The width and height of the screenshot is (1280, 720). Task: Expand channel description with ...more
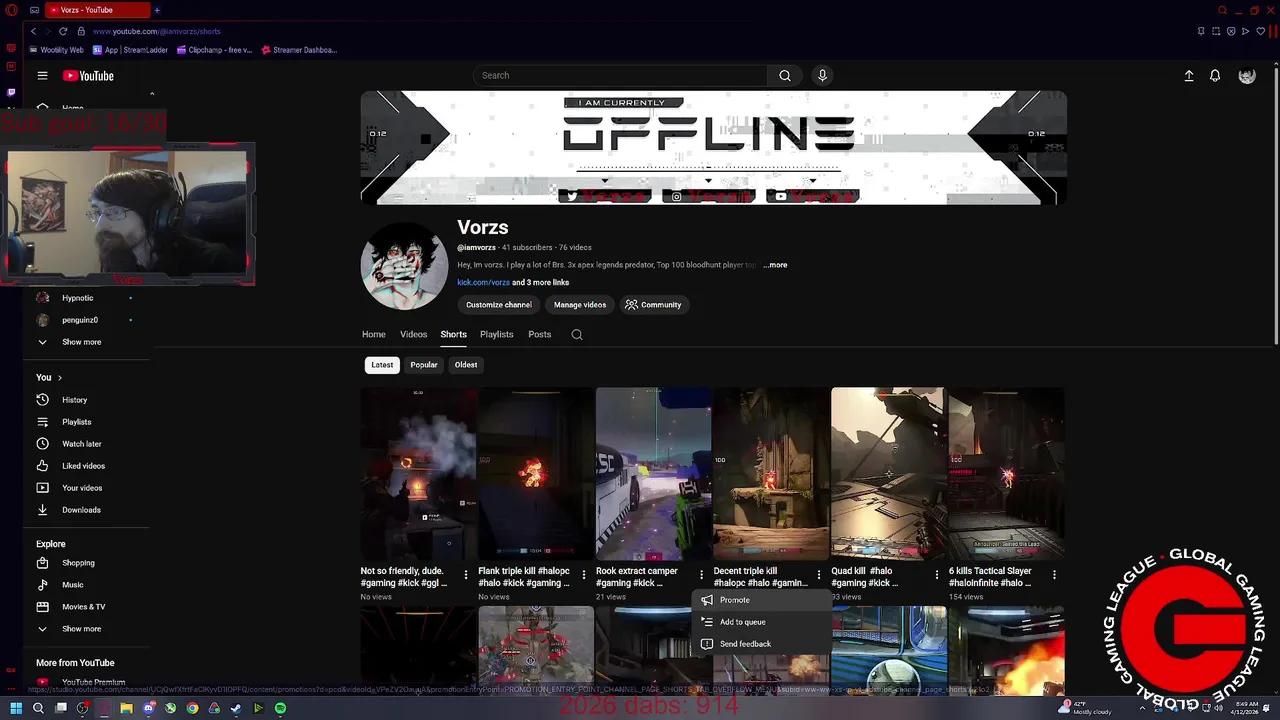pyautogui.click(x=775, y=265)
